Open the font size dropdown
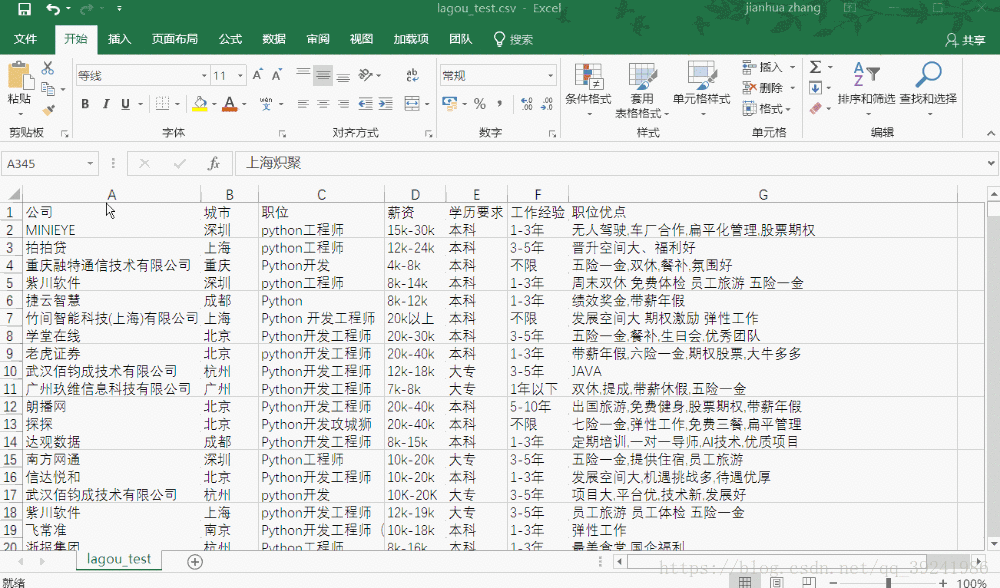The width and height of the screenshot is (1000, 588). tap(240, 76)
